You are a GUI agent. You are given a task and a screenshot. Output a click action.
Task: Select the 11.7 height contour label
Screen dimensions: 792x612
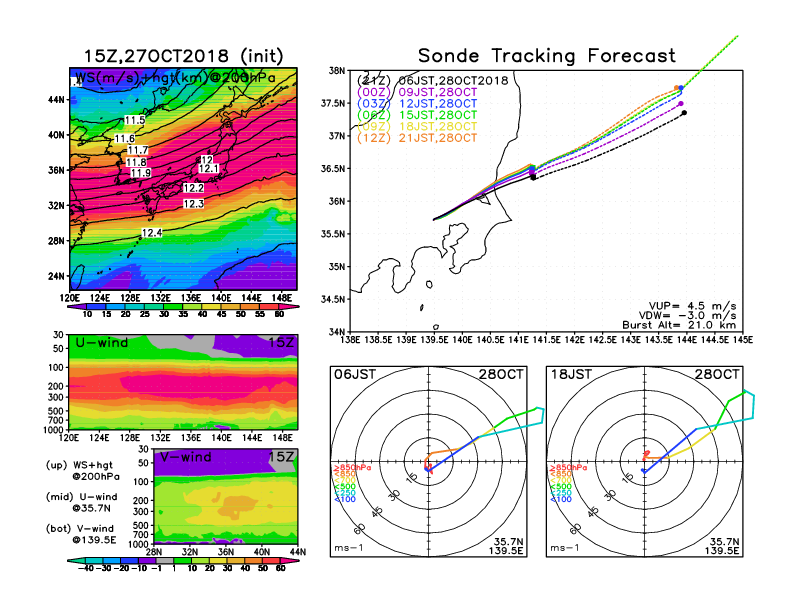coord(137,150)
